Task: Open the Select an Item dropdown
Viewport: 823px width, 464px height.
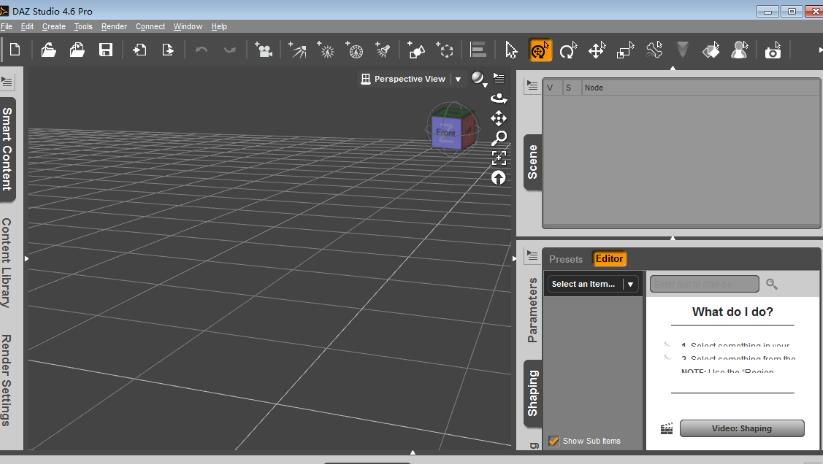Action: pyautogui.click(x=592, y=284)
